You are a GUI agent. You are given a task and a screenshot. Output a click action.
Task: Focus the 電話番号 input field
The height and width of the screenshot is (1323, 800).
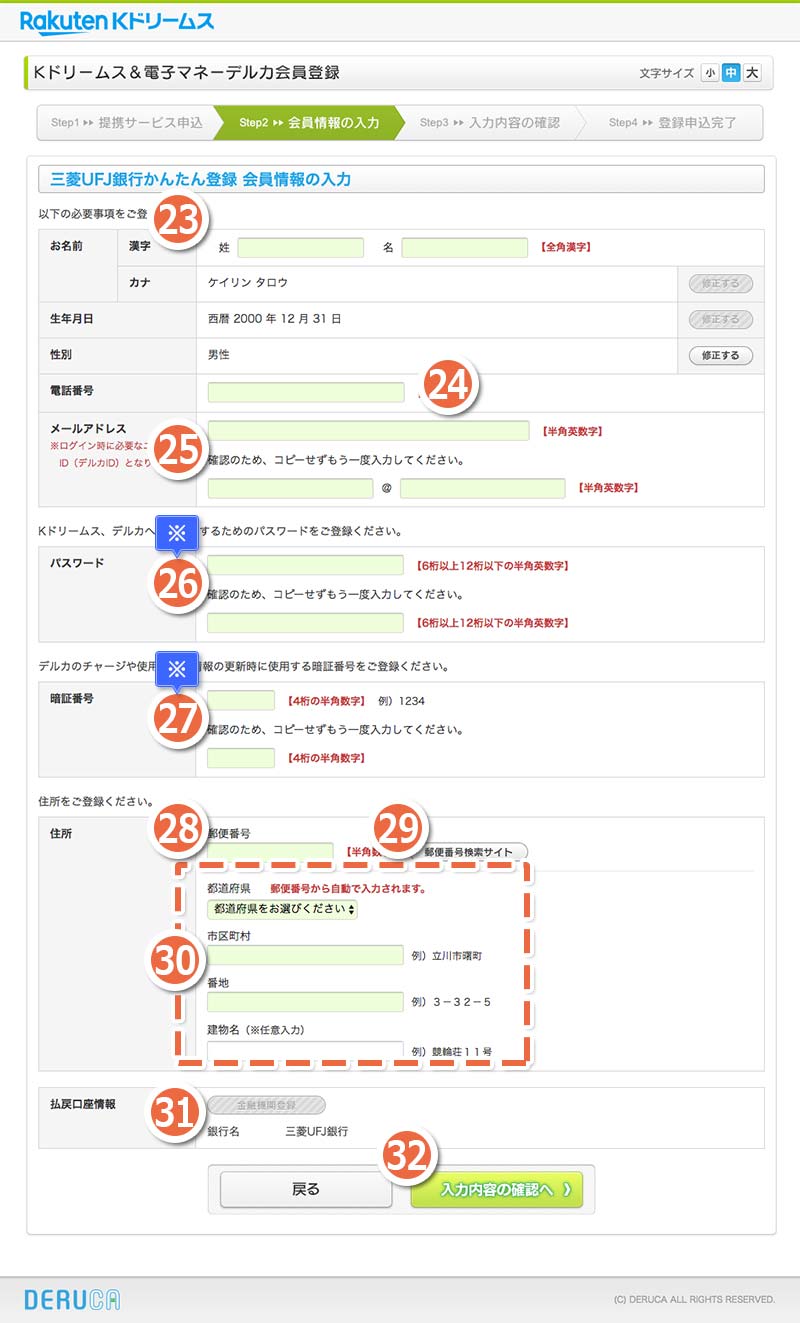click(306, 392)
